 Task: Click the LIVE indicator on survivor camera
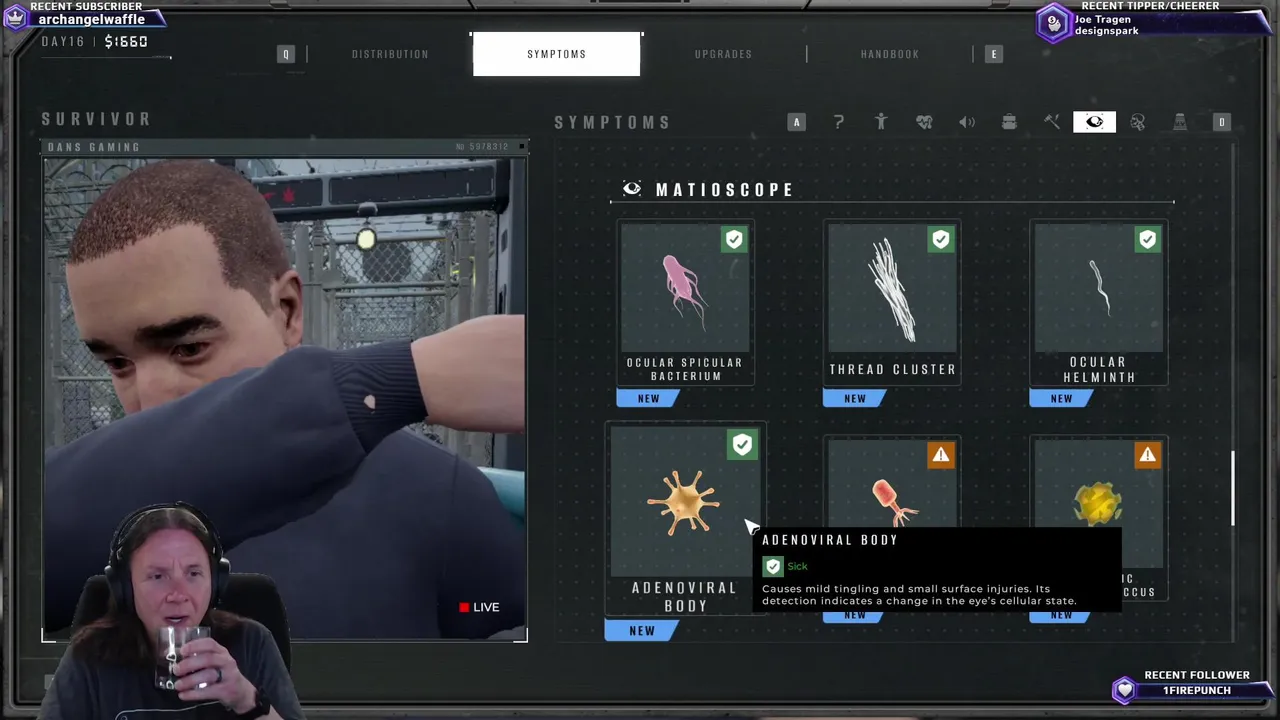(479, 607)
